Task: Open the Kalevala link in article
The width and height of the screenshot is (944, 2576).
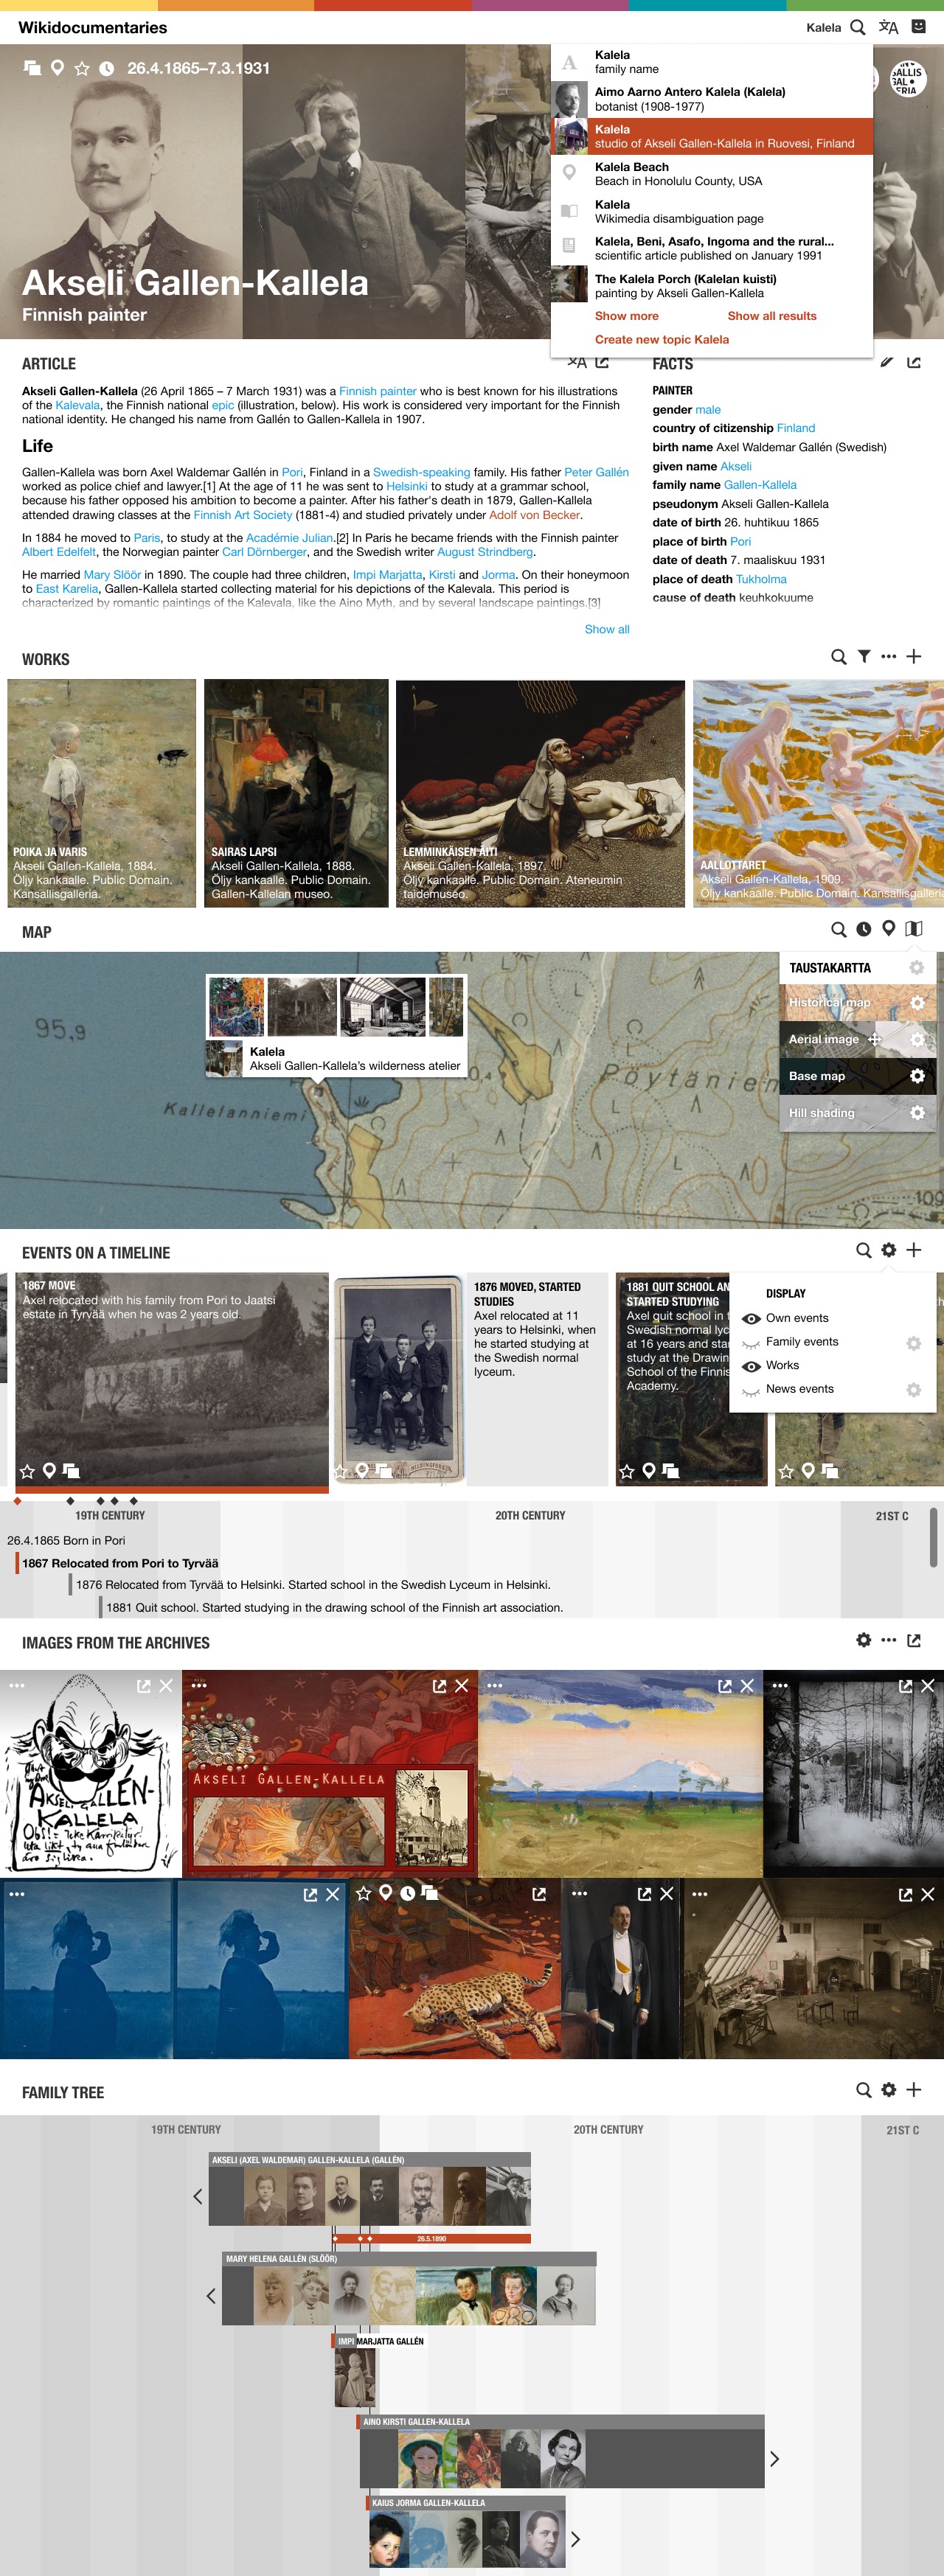Action: 77,405
